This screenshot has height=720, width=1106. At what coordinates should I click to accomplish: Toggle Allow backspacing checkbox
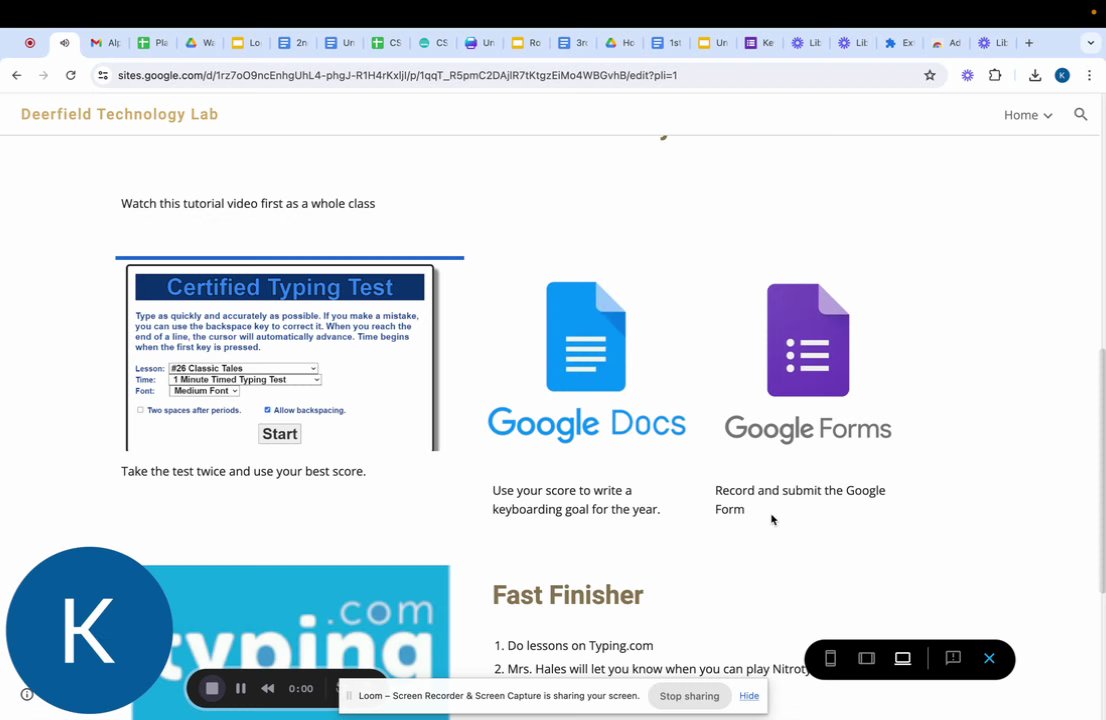click(x=267, y=410)
